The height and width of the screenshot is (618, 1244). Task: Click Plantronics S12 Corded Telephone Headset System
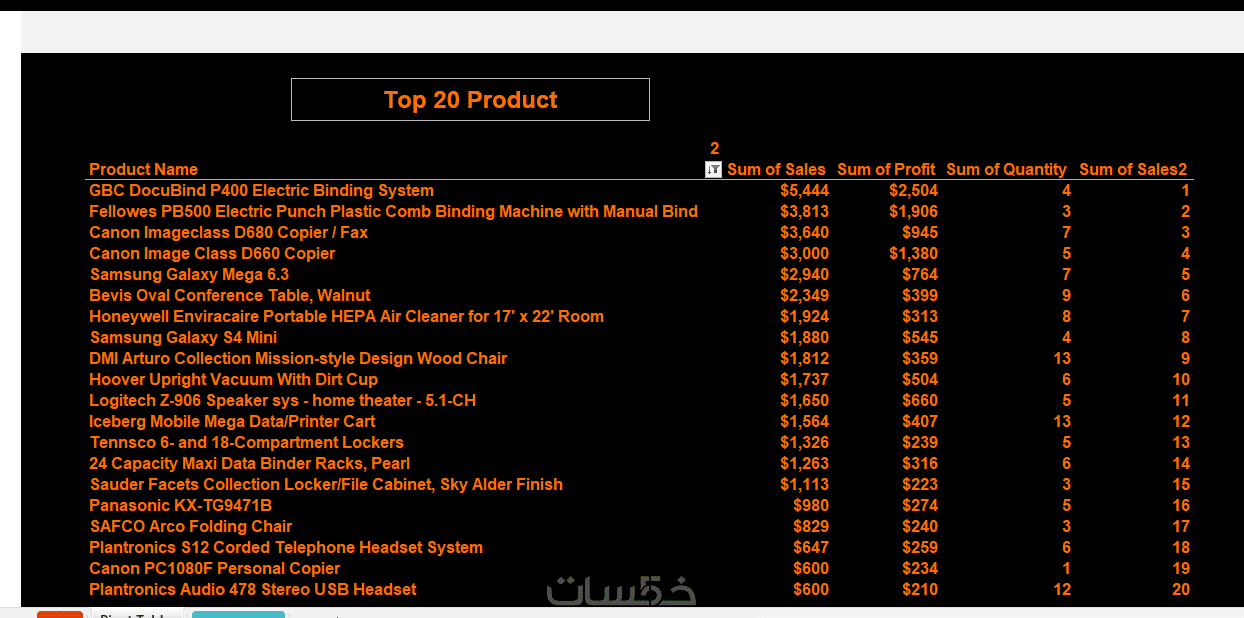[x=286, y=548]
